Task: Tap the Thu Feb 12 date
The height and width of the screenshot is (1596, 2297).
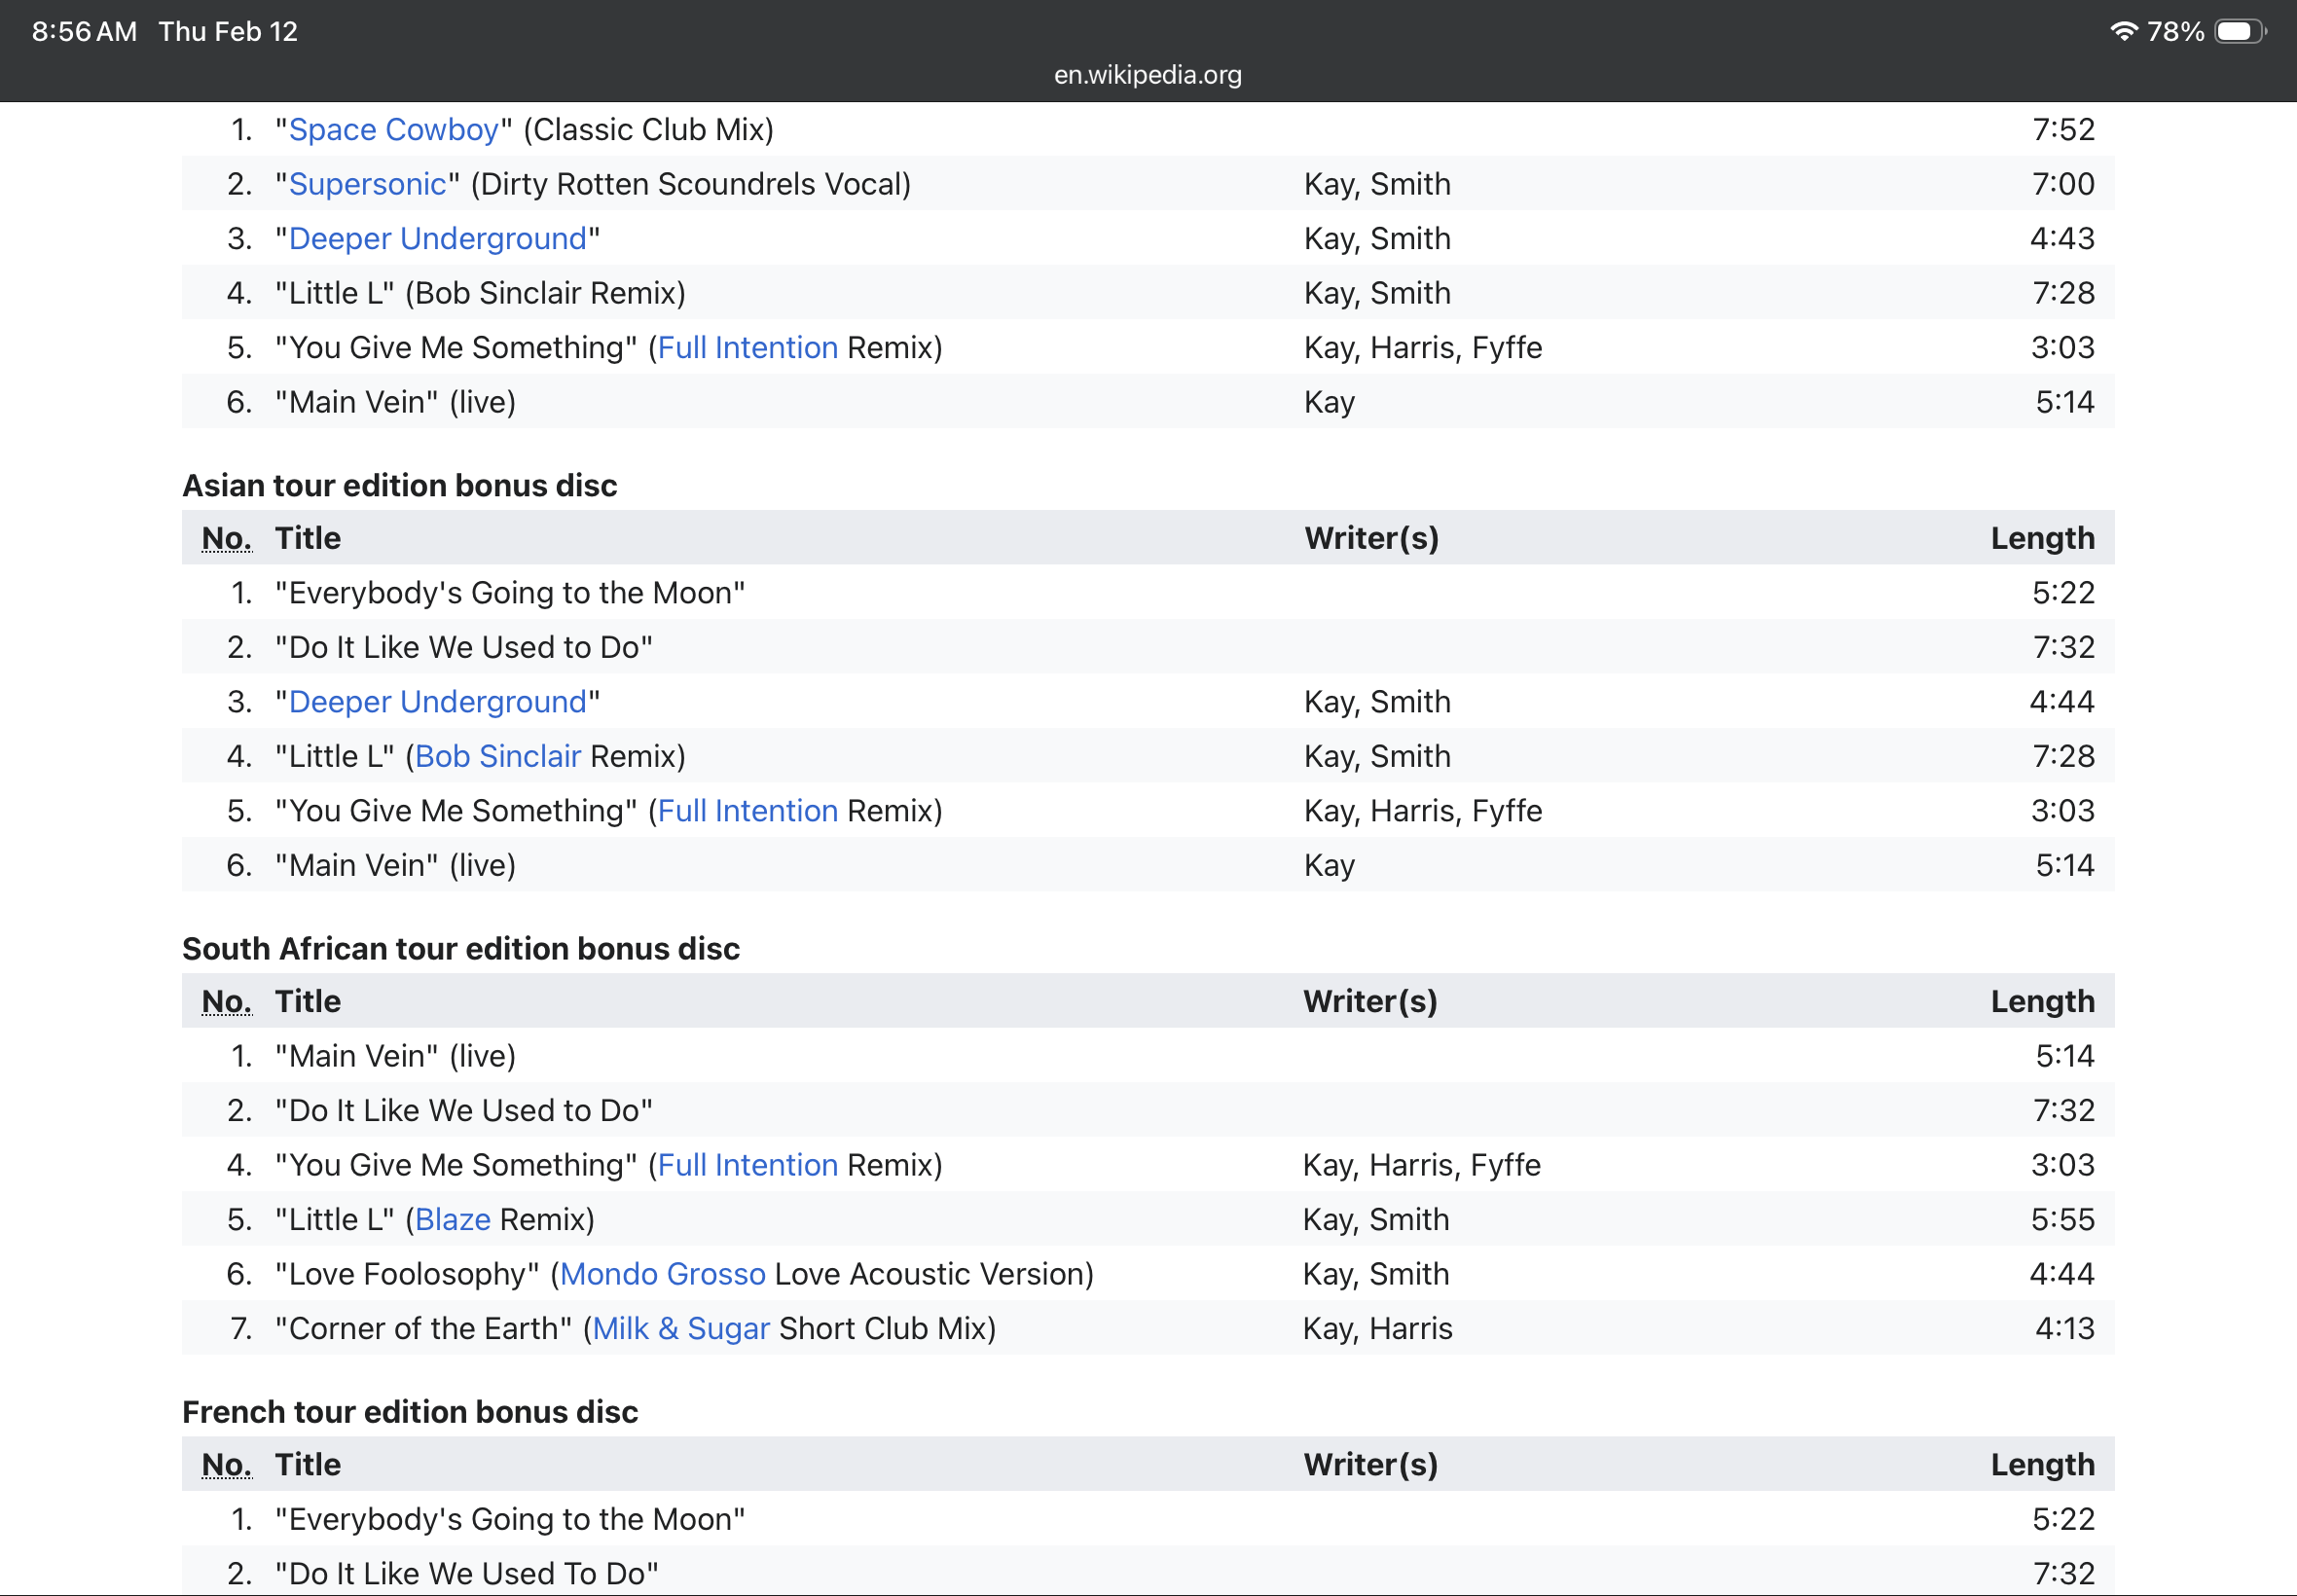Action: tap(228, 31)
